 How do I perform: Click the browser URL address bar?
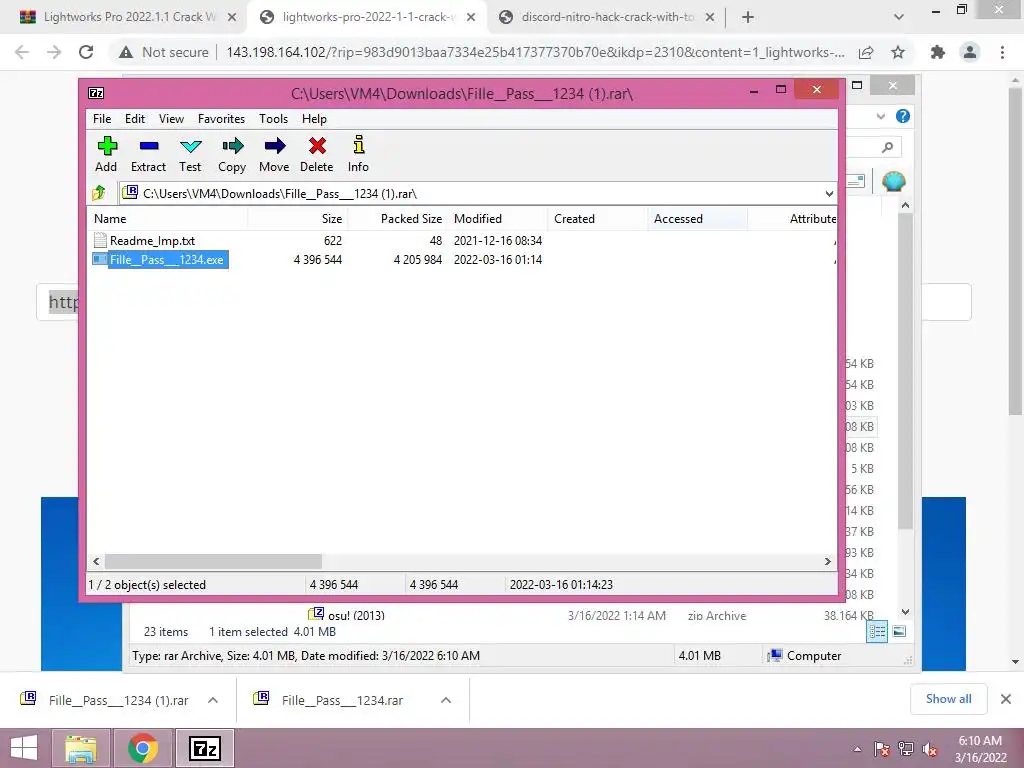coord(535,52)
